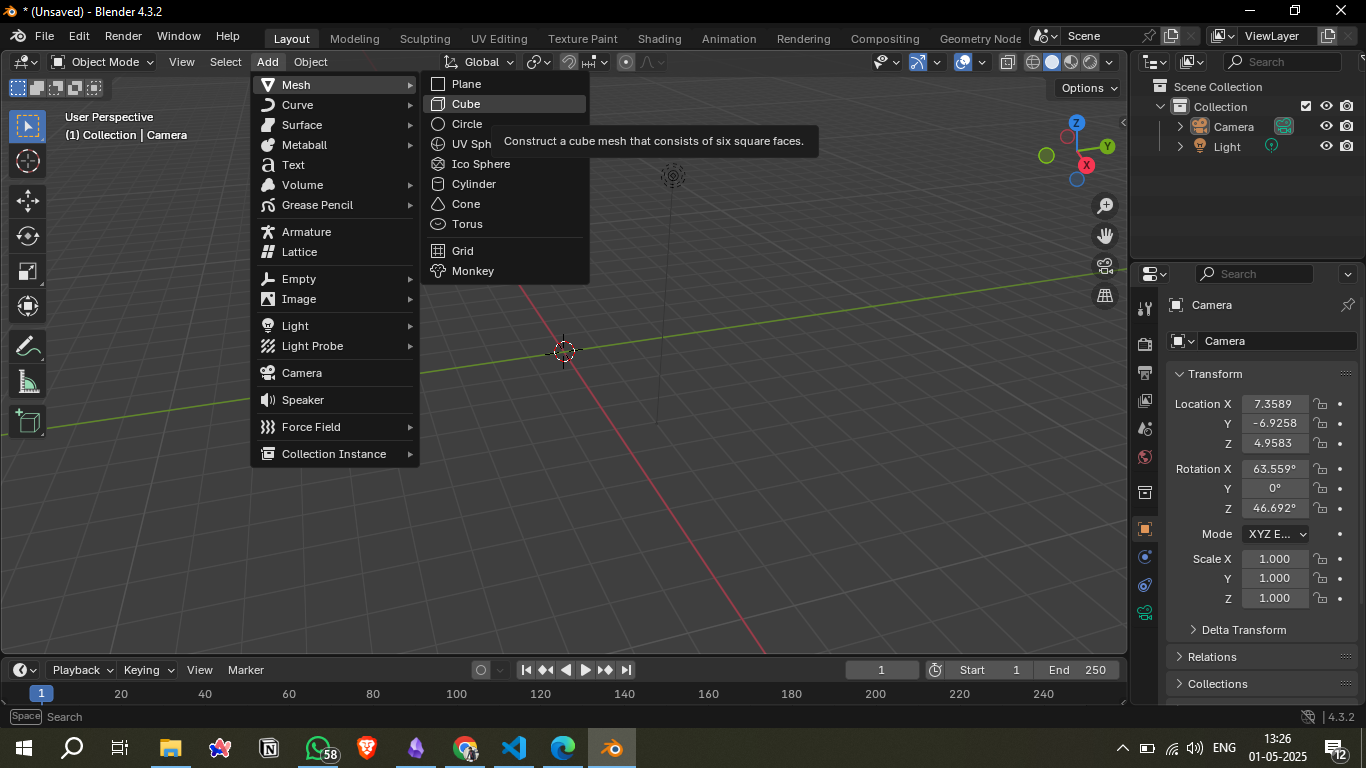
Task: Choose the Add Cube tool in toolbar
Action: pos(27,421)
